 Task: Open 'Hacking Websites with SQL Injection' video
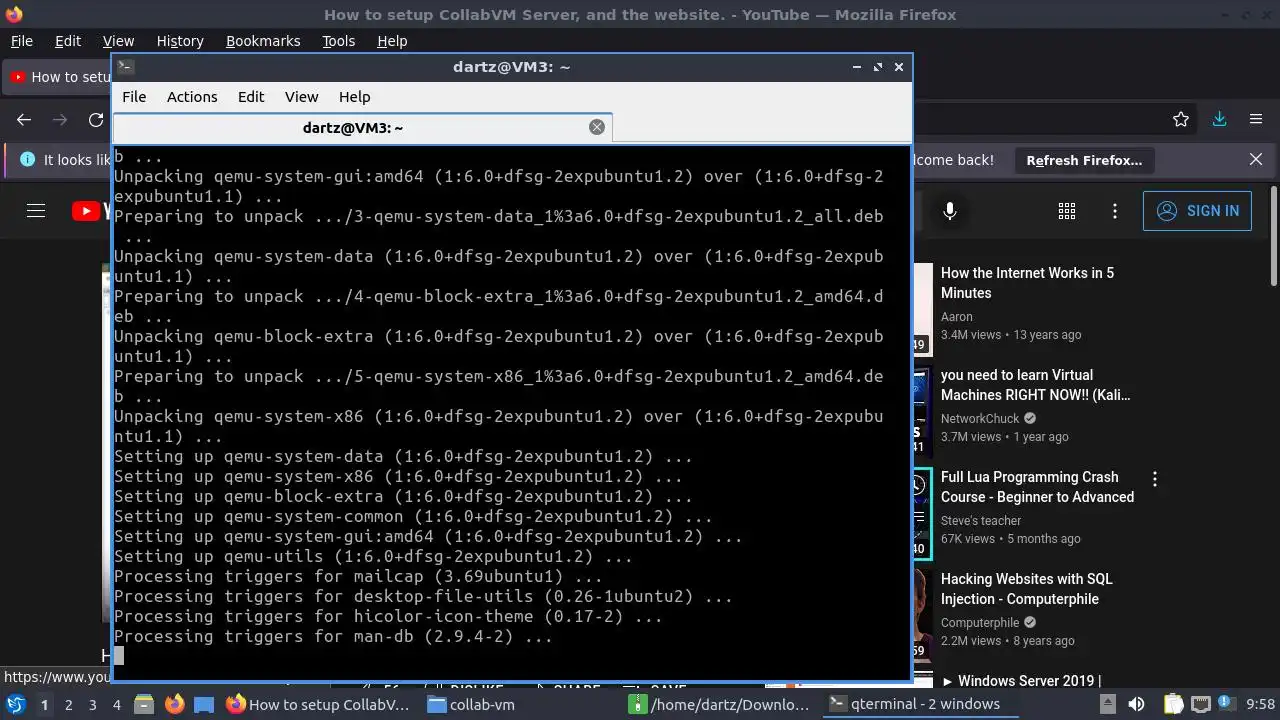[x=1026, y=589]
